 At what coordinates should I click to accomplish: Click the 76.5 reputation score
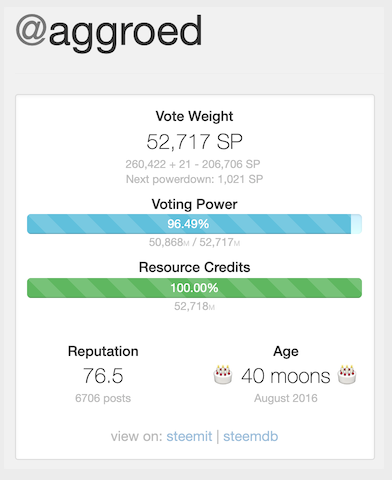tap(103, 376)
